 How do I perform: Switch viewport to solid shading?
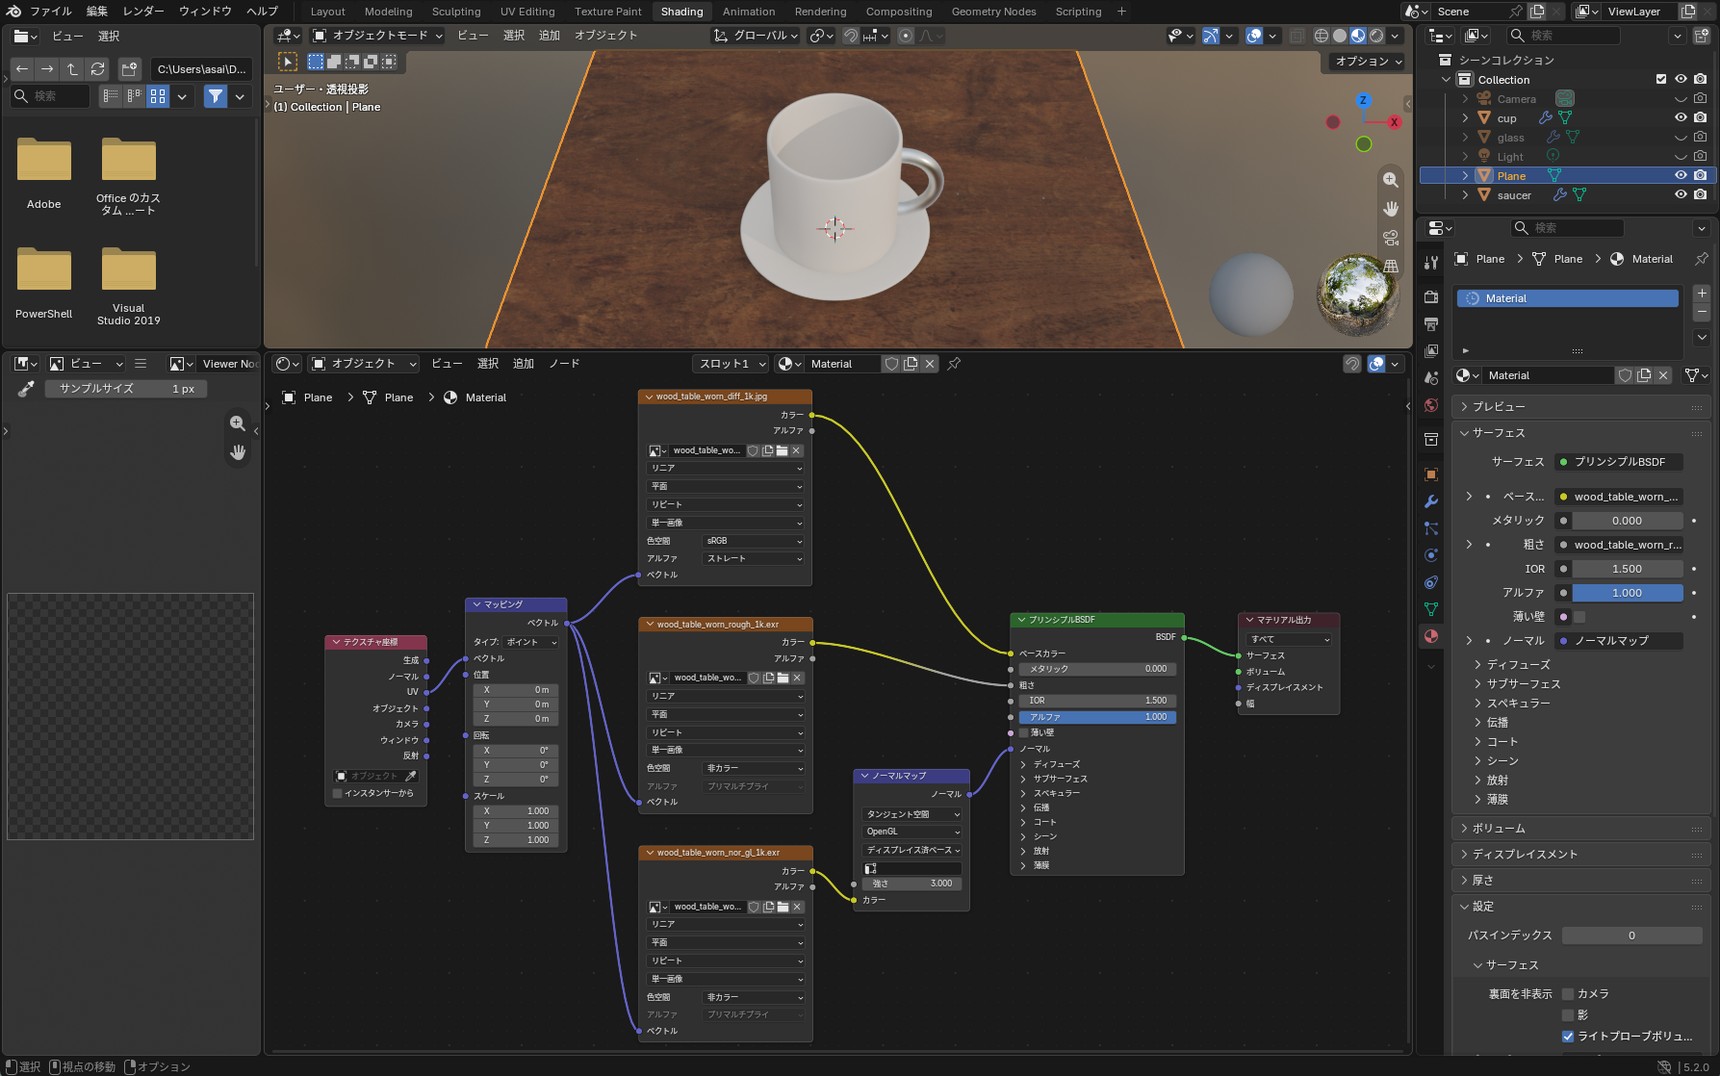(1340, 35)
